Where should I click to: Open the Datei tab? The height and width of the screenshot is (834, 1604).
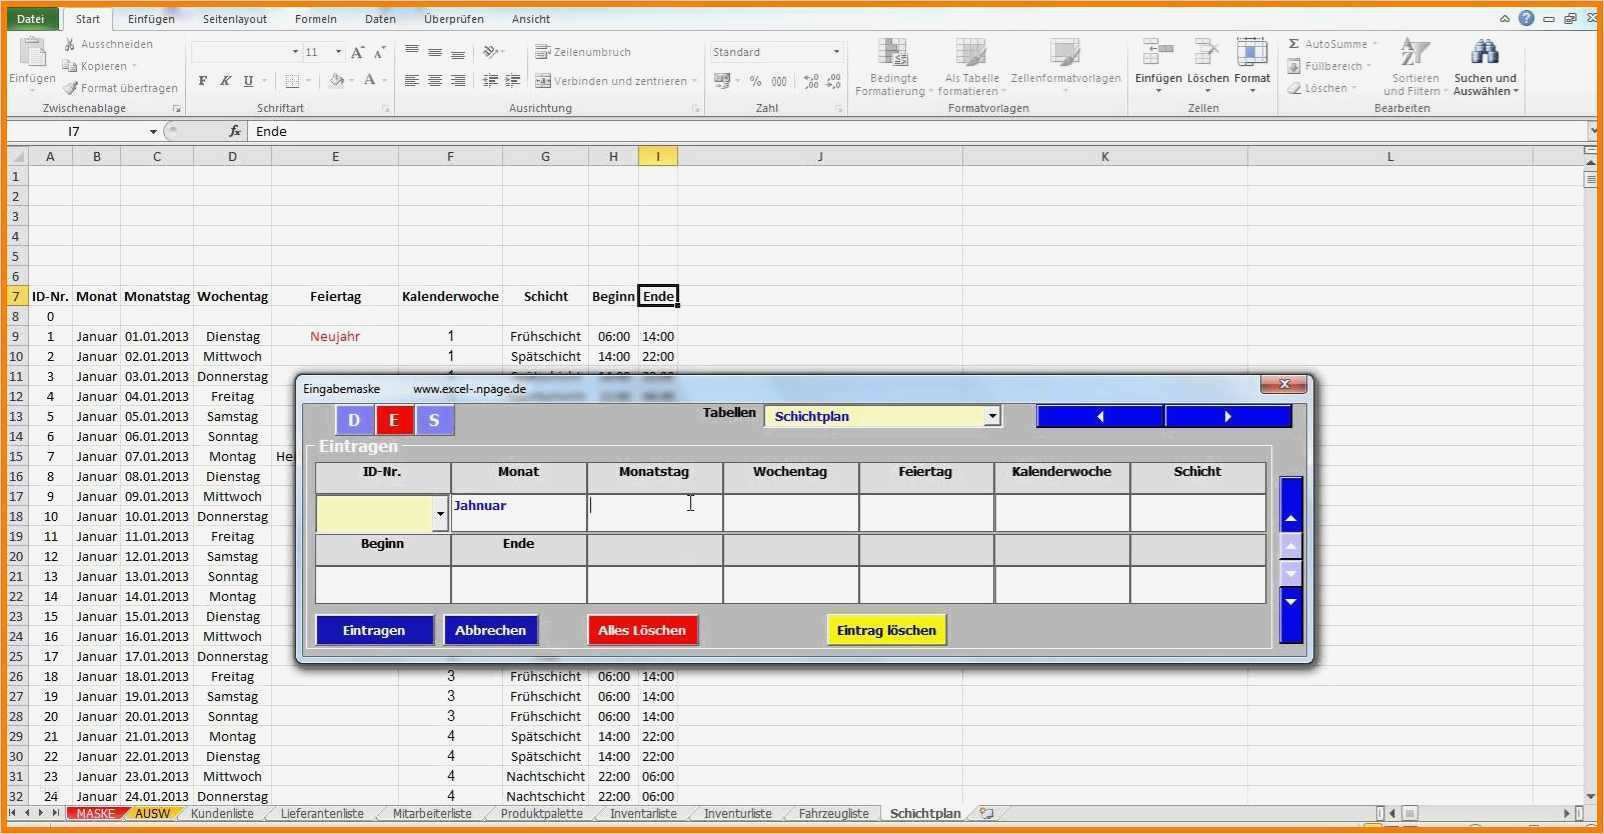pos(31,18)
